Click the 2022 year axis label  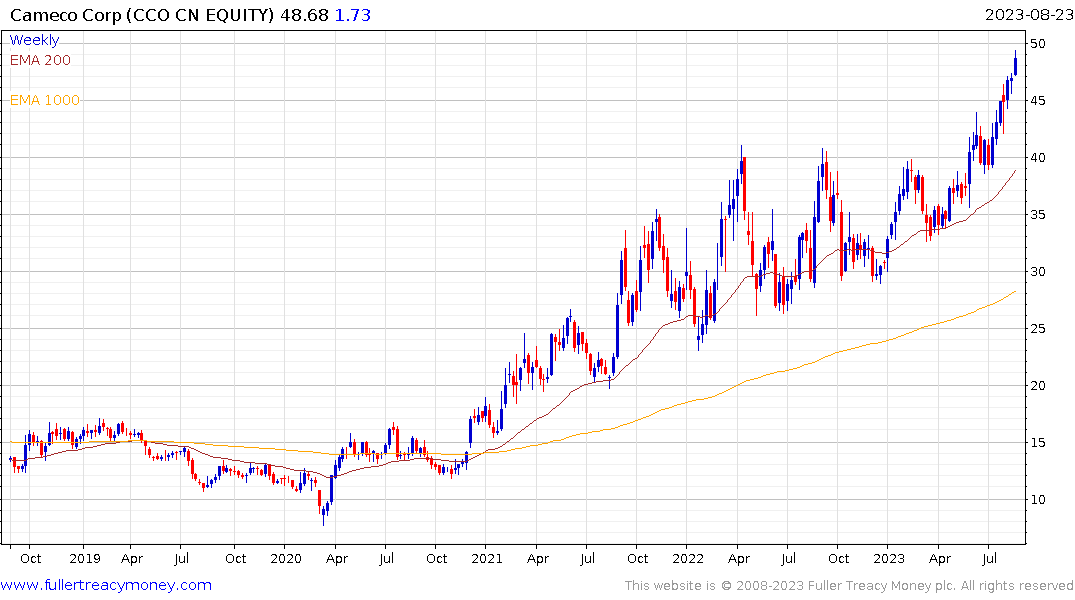[688, 558]
